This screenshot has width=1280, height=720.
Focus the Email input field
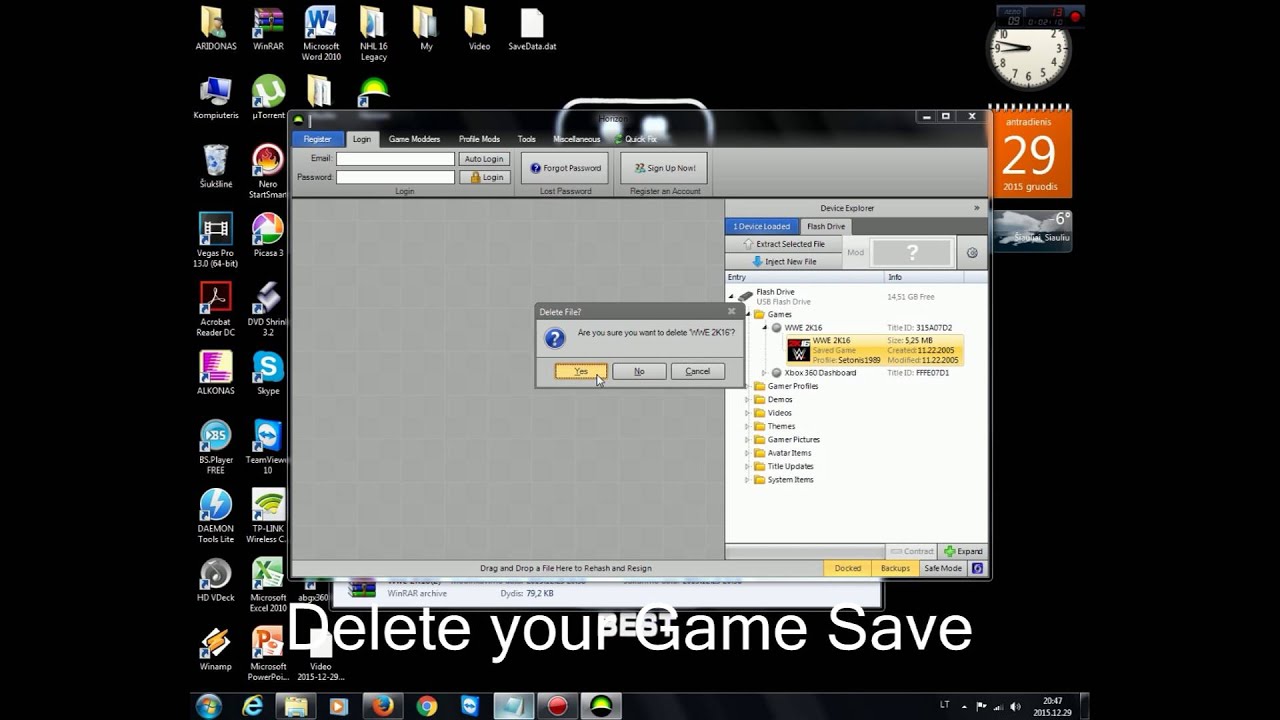395,159
